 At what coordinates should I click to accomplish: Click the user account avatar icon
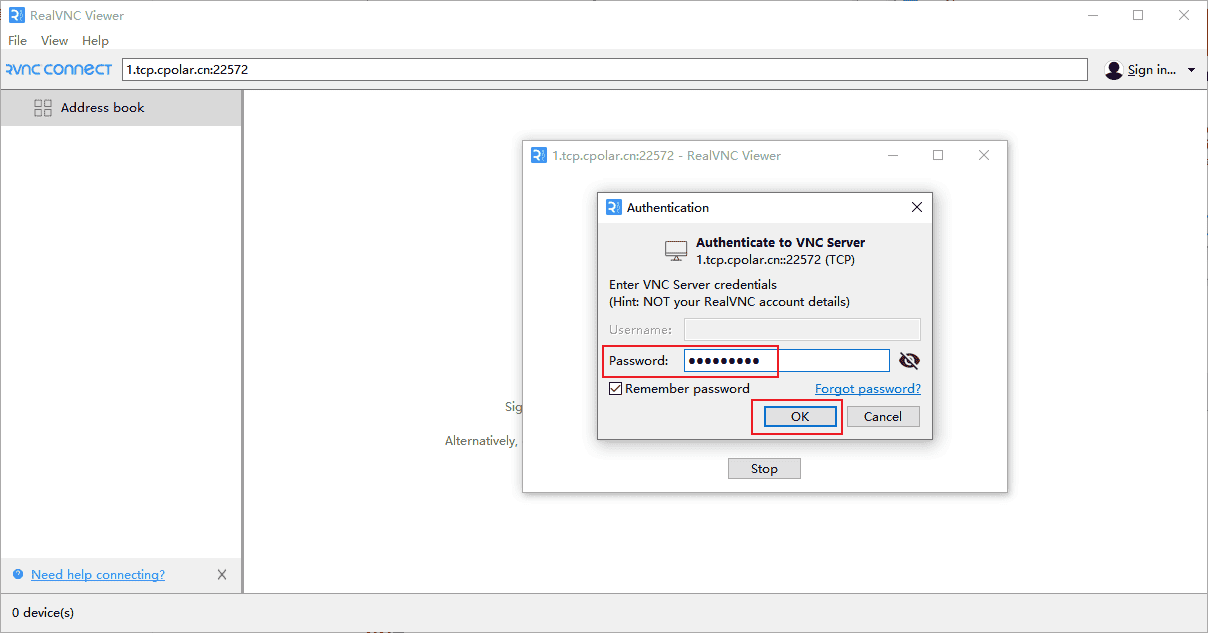coord(1114,70)
